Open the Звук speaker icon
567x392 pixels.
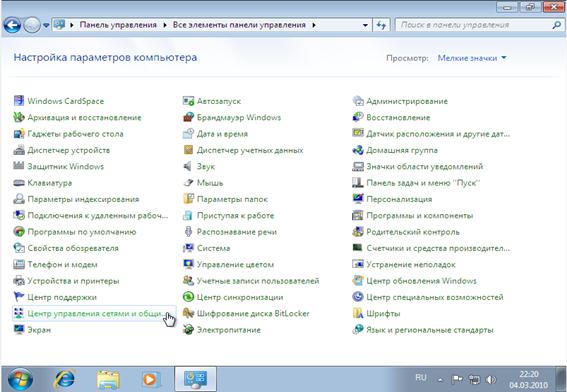tap(188, 166)
